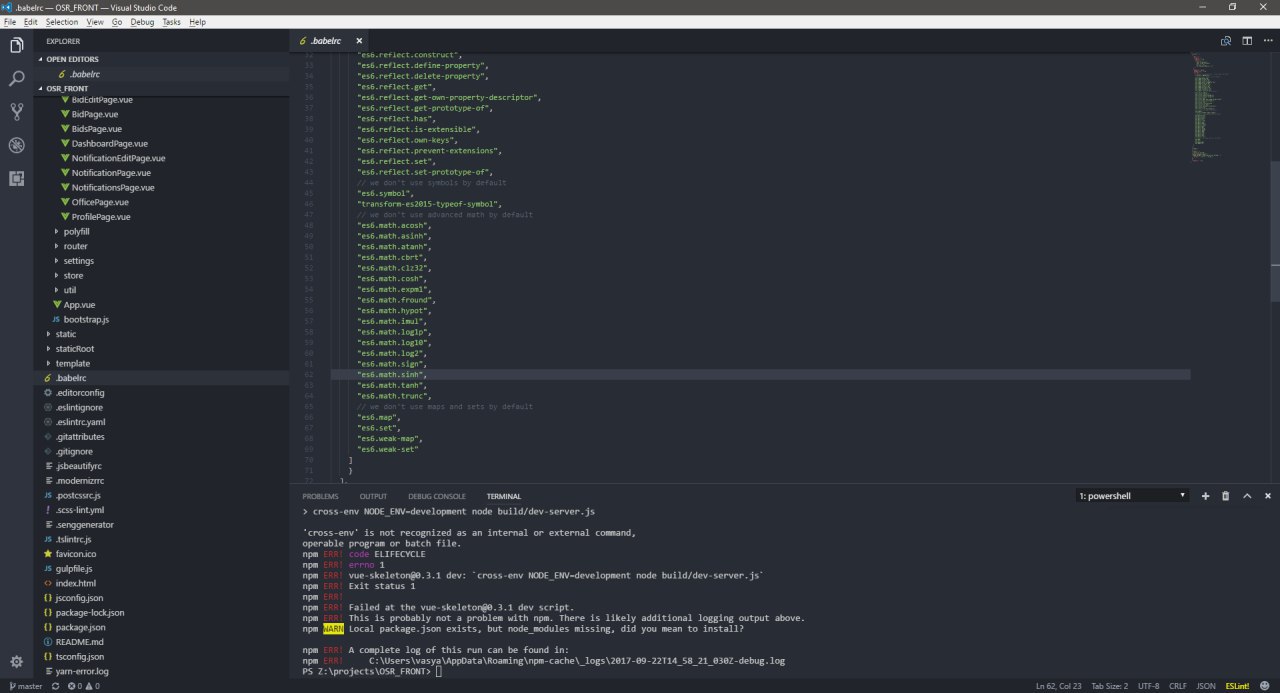Open the View menu
1280x693 pixels.
click(95, 21)
